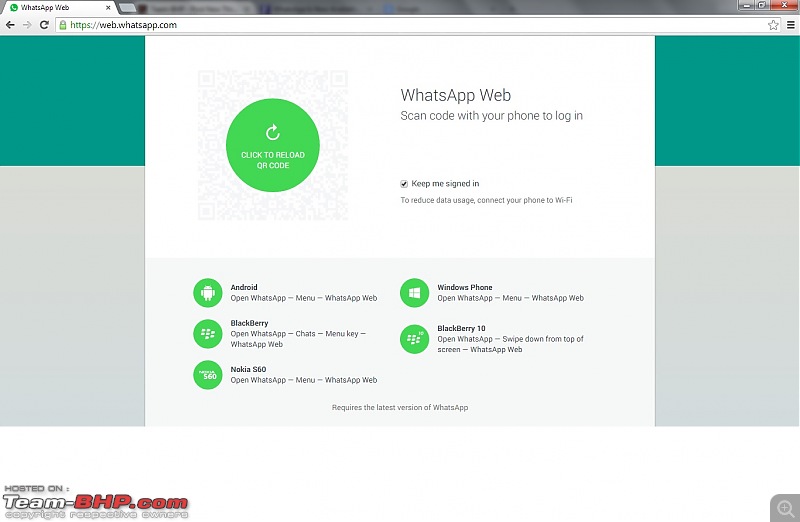Viewport: 800px width, 522px height.
Task: Click 'Requires the latest version of WhatsApp' text
Action: 400,407
